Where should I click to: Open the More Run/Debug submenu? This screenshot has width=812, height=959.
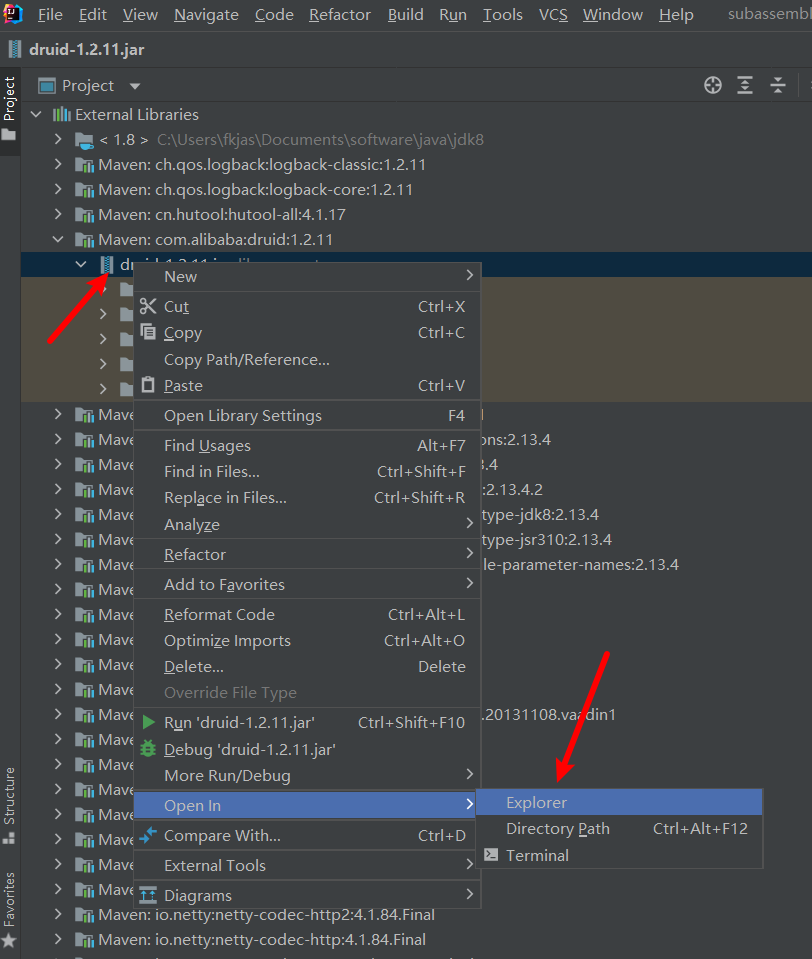coord(307,776)
